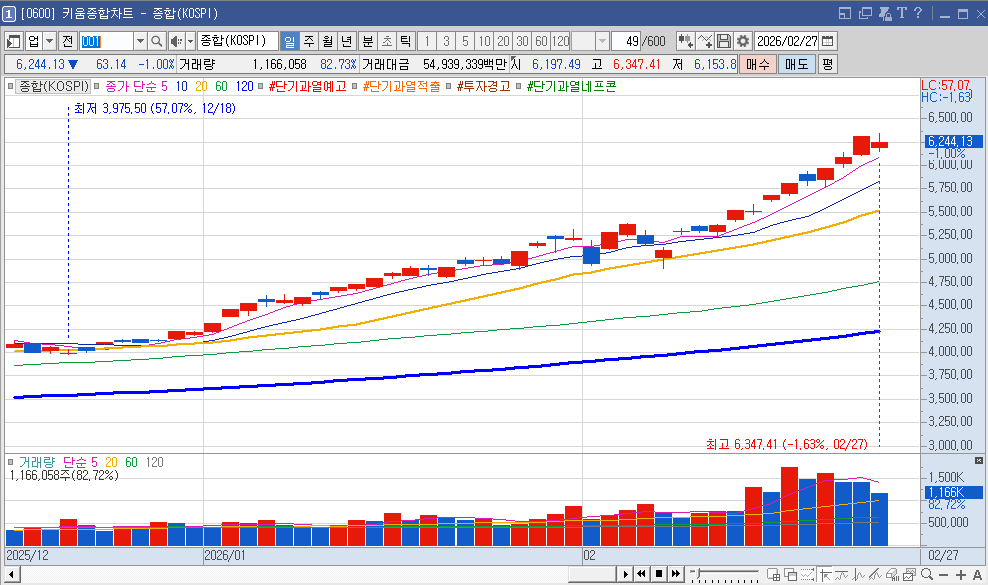The width and height of the screenshot is (988, 585).
Task: Click the search magnifier next to code field
Action: (x=157, y=41)
